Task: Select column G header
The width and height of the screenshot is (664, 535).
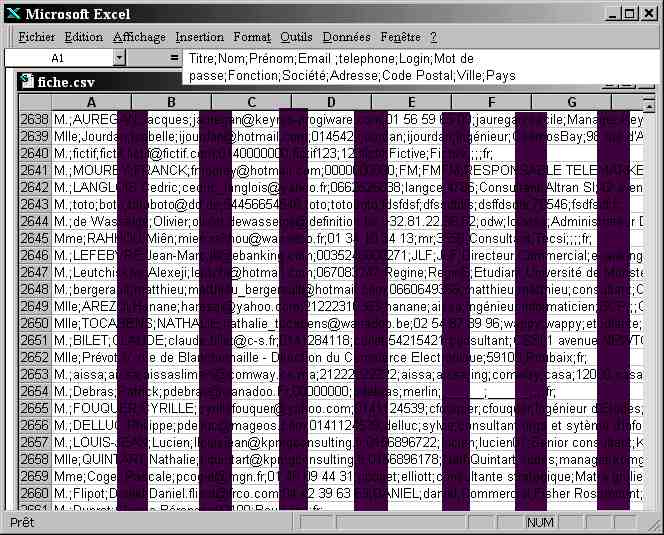Action: point(570,102)
